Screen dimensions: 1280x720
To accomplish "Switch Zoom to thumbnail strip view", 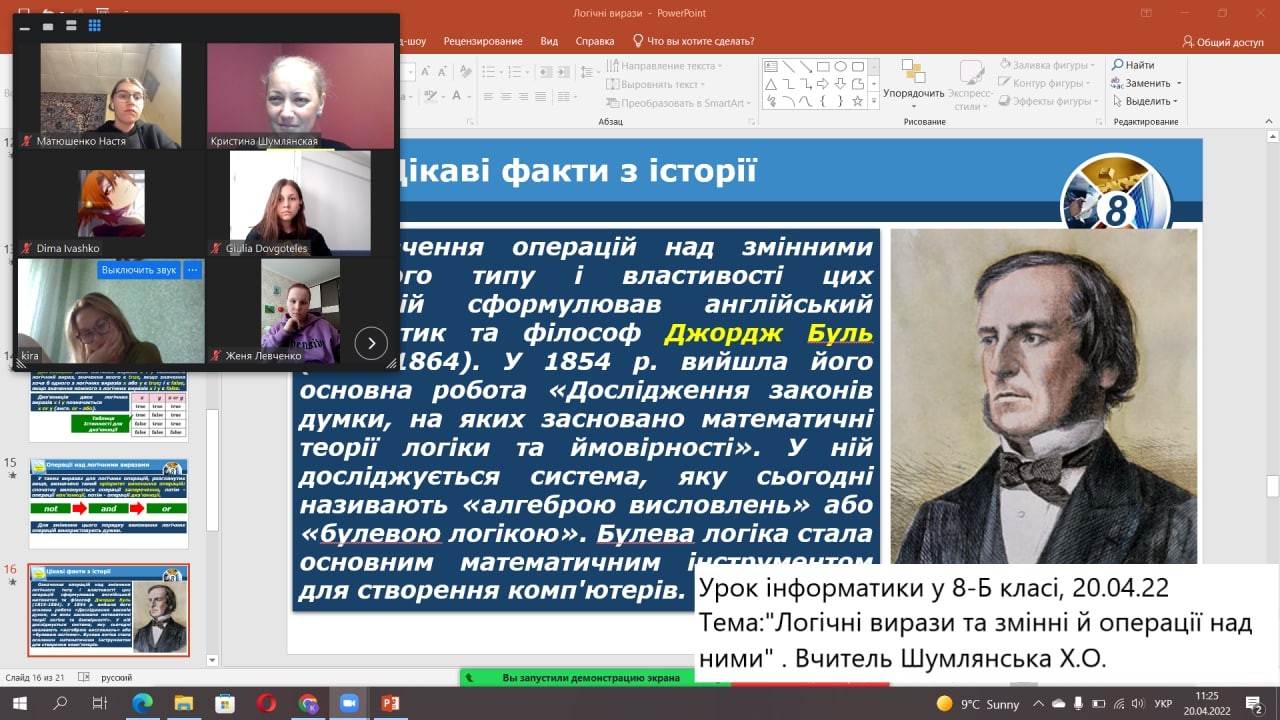I will click(x=71, y=26).
